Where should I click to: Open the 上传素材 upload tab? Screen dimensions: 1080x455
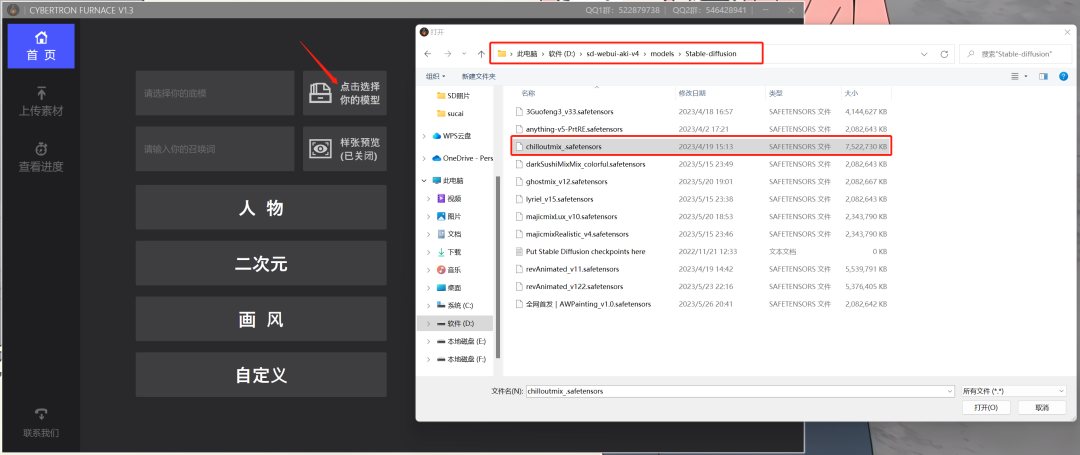coord(41,101)
